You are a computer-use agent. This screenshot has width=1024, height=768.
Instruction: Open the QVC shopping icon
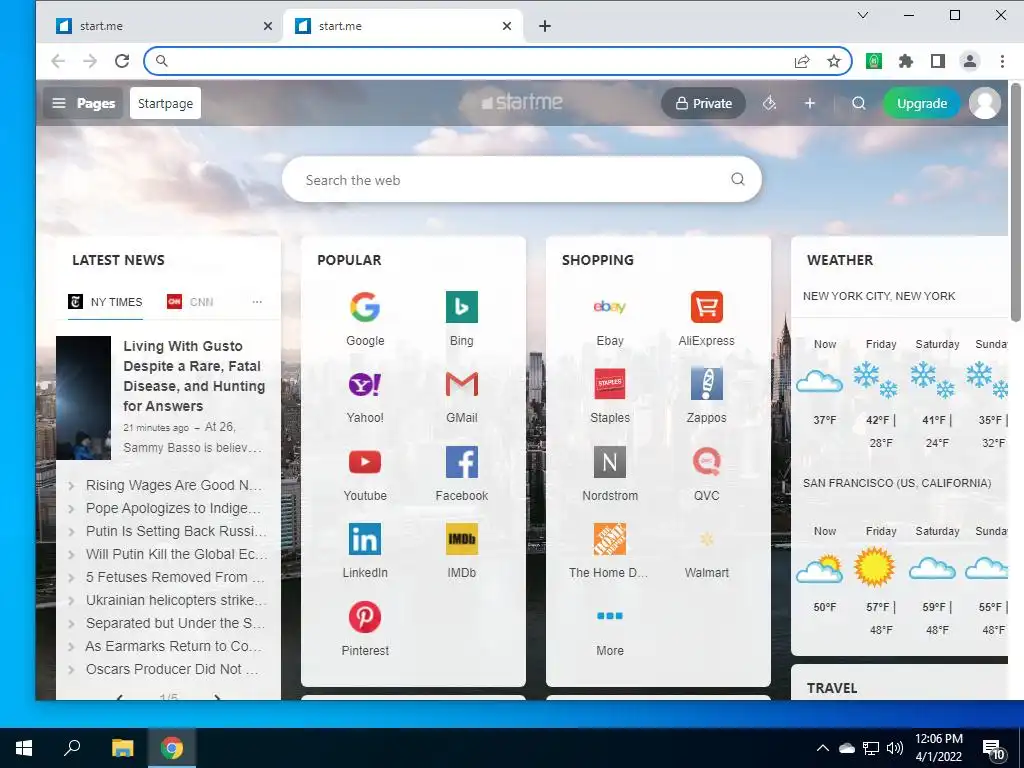(x=707, y=462)
